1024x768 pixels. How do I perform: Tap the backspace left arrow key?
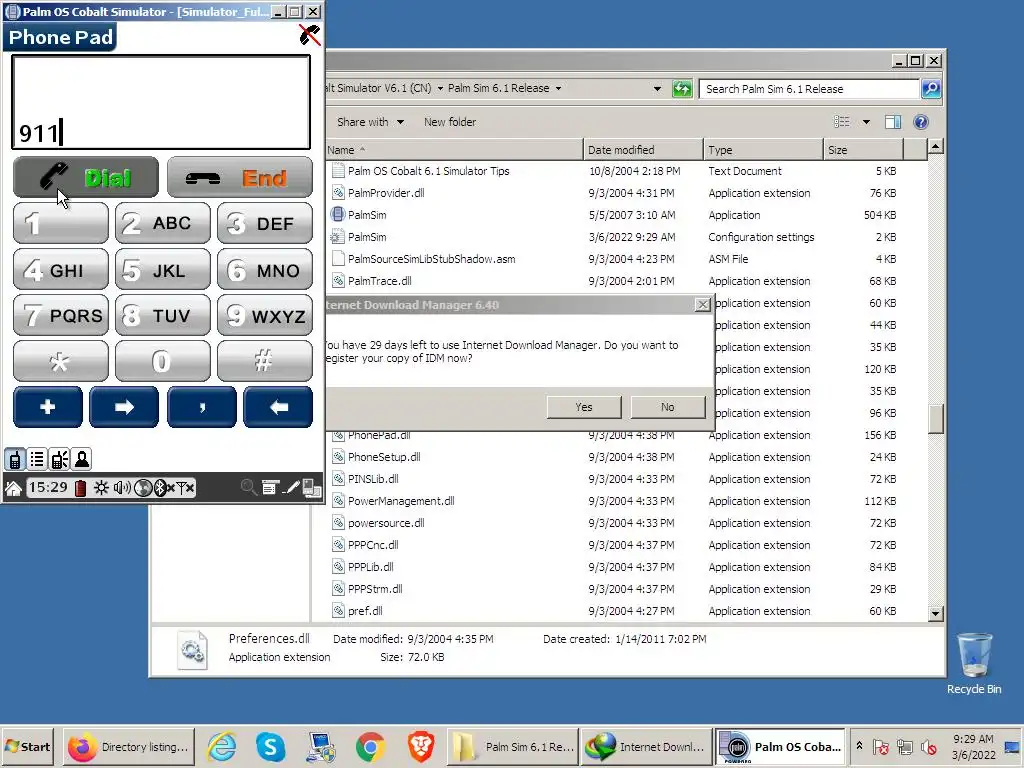(278, 407)
